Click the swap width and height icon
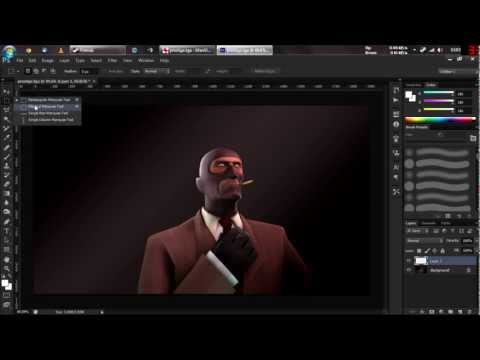 tap(208, 71)
